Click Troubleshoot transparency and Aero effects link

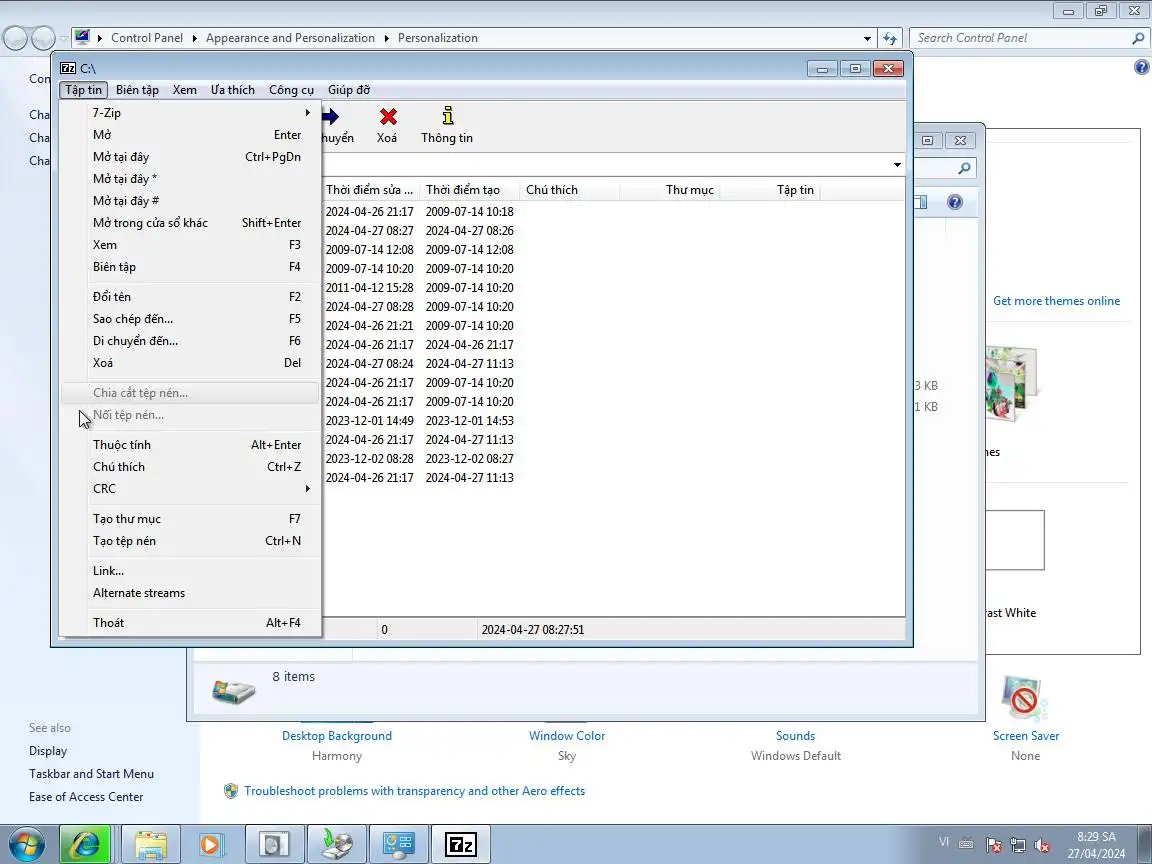coord(414,791)
